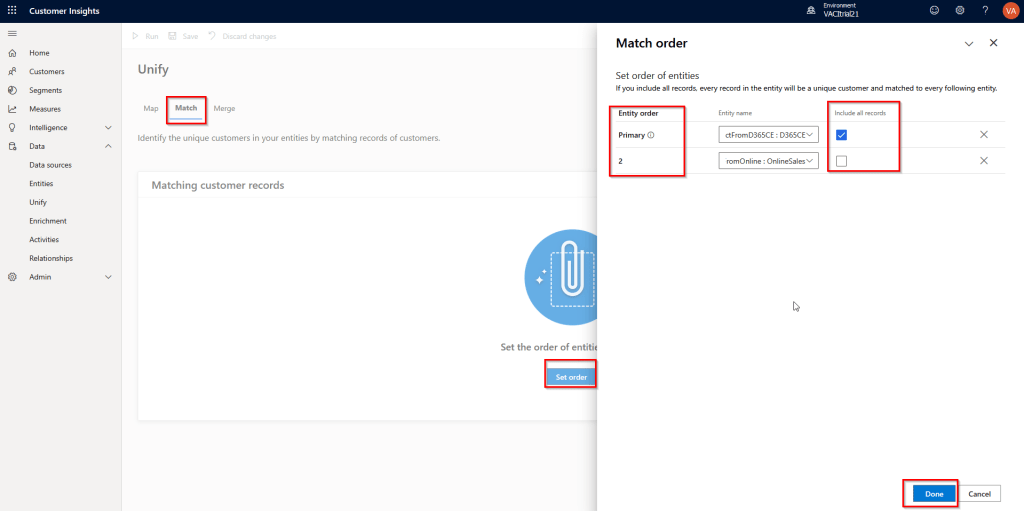
Task: Expand the Intelligence section in sidebar
Action: 108,127
